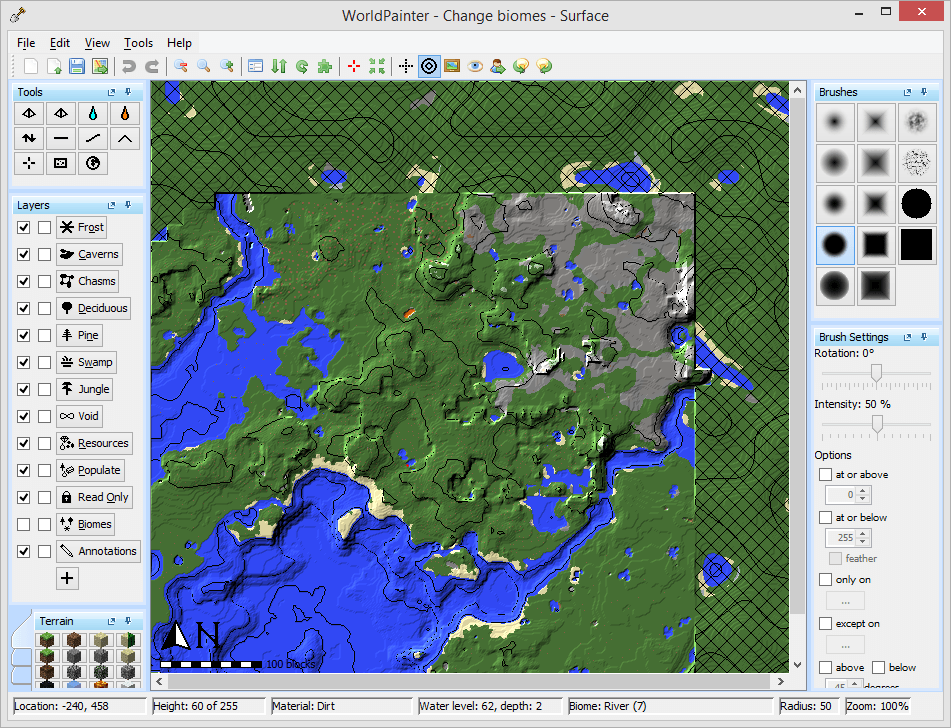Click the green inward arrows icon

(x=377, y=66)
